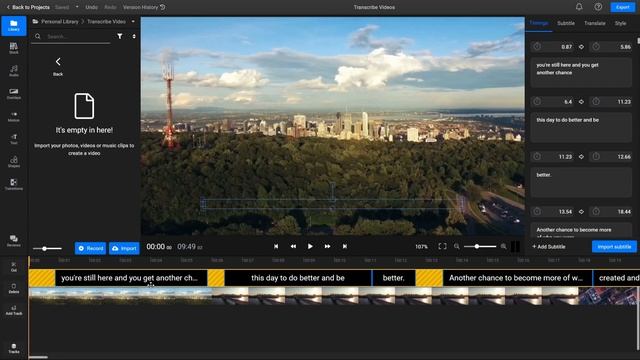The height and width of the screenshot is (360, 640).
Task: Switch to the Subtitle tab
Action: coord(566,23)
